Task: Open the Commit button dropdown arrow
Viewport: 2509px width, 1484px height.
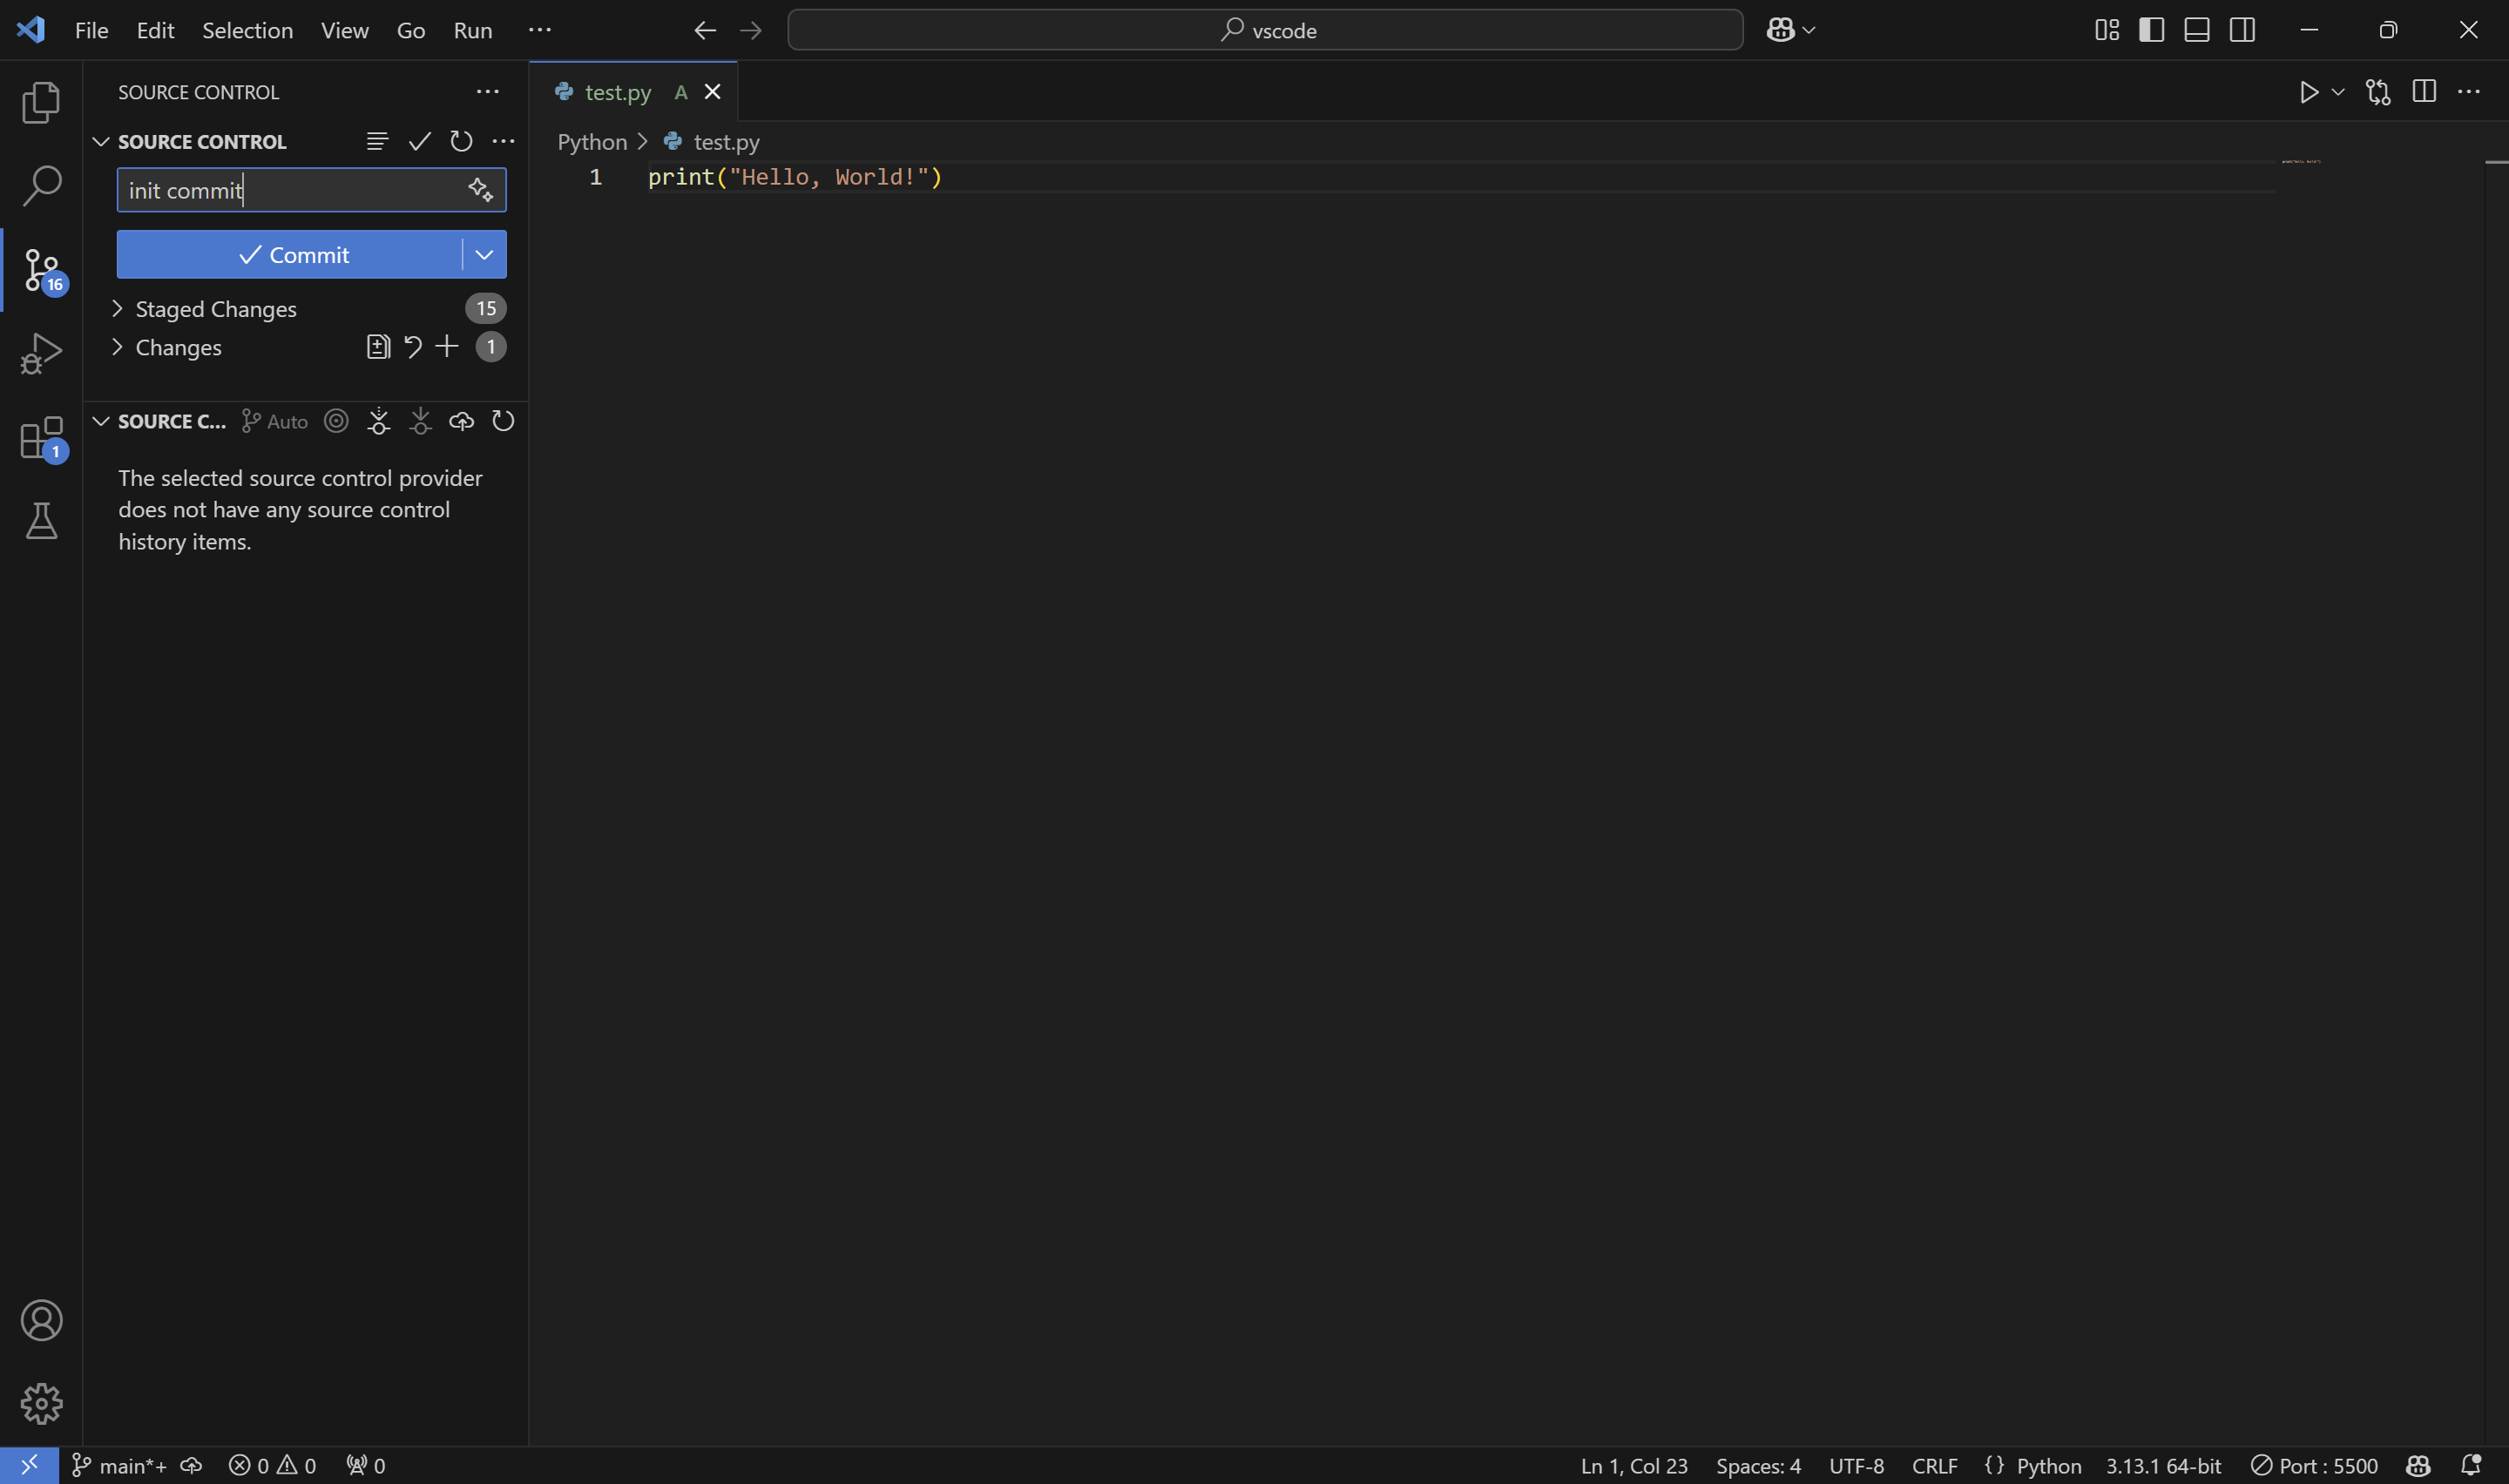Action: tap(484, 254)
